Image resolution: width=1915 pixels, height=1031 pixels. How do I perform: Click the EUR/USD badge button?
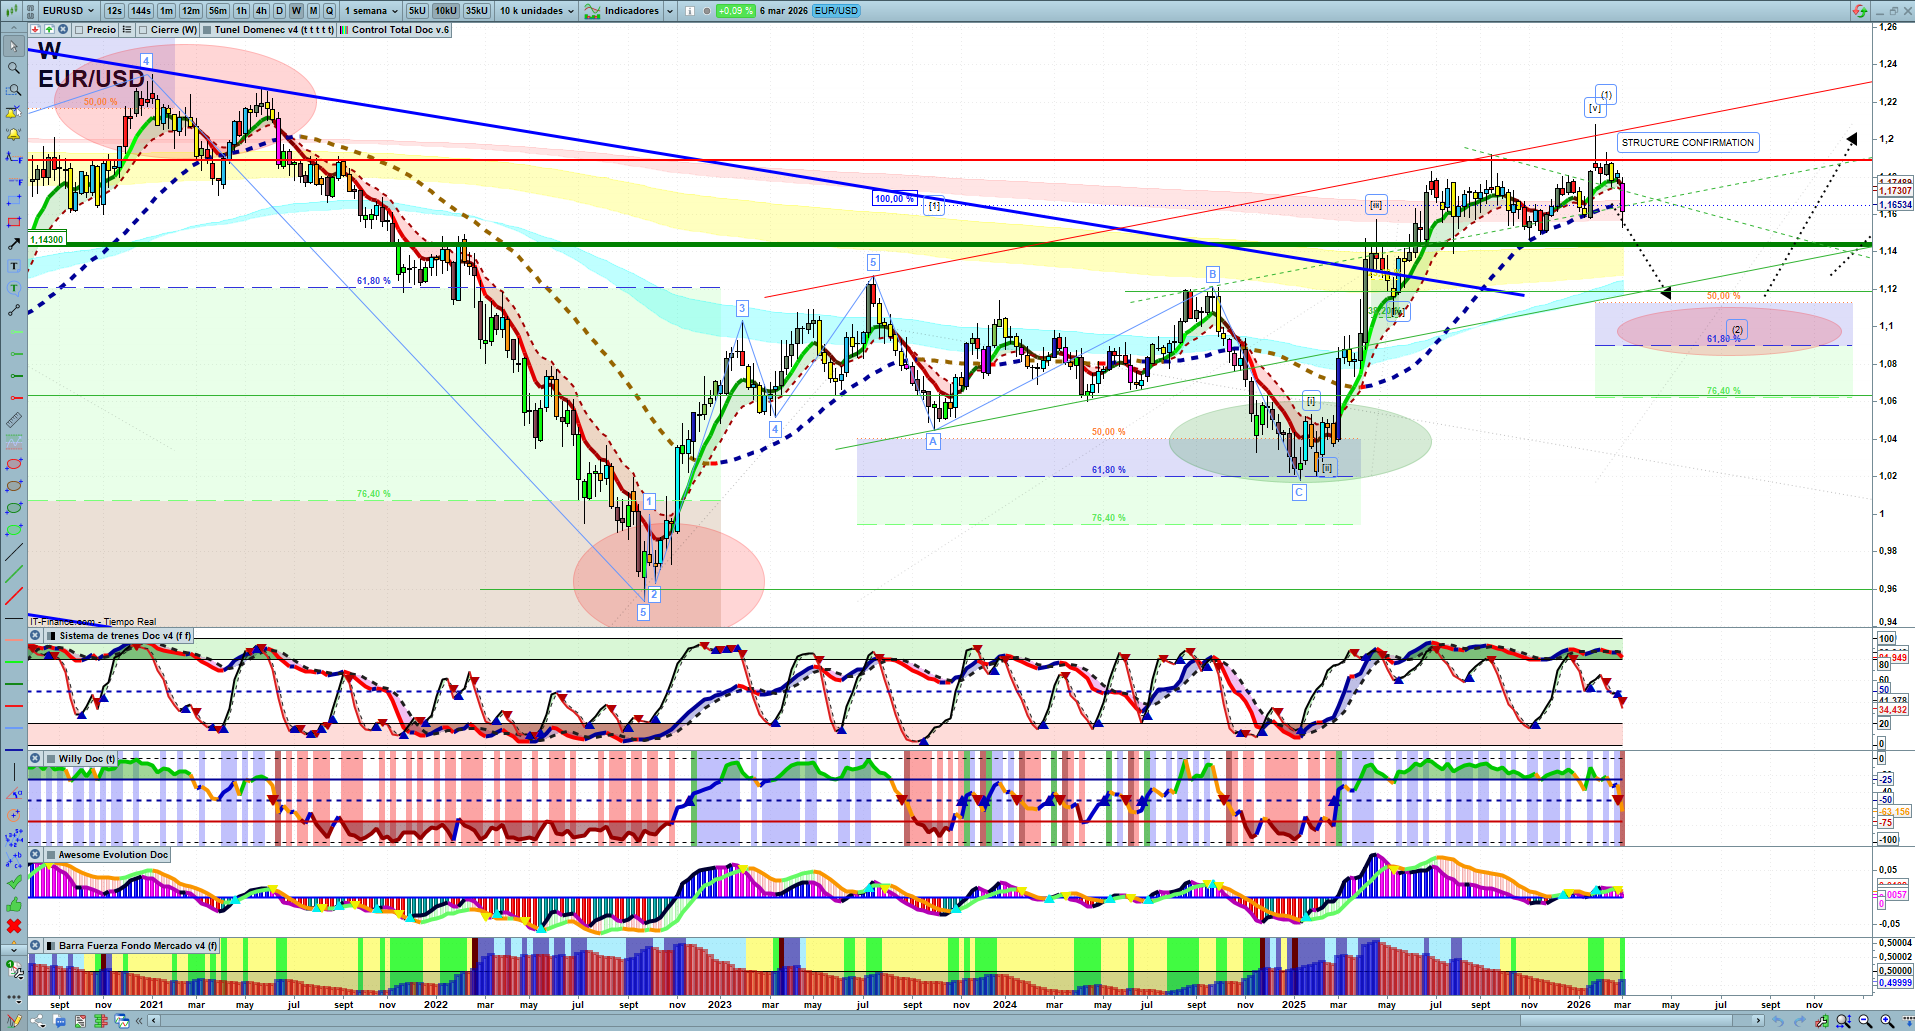pos(836,11)
